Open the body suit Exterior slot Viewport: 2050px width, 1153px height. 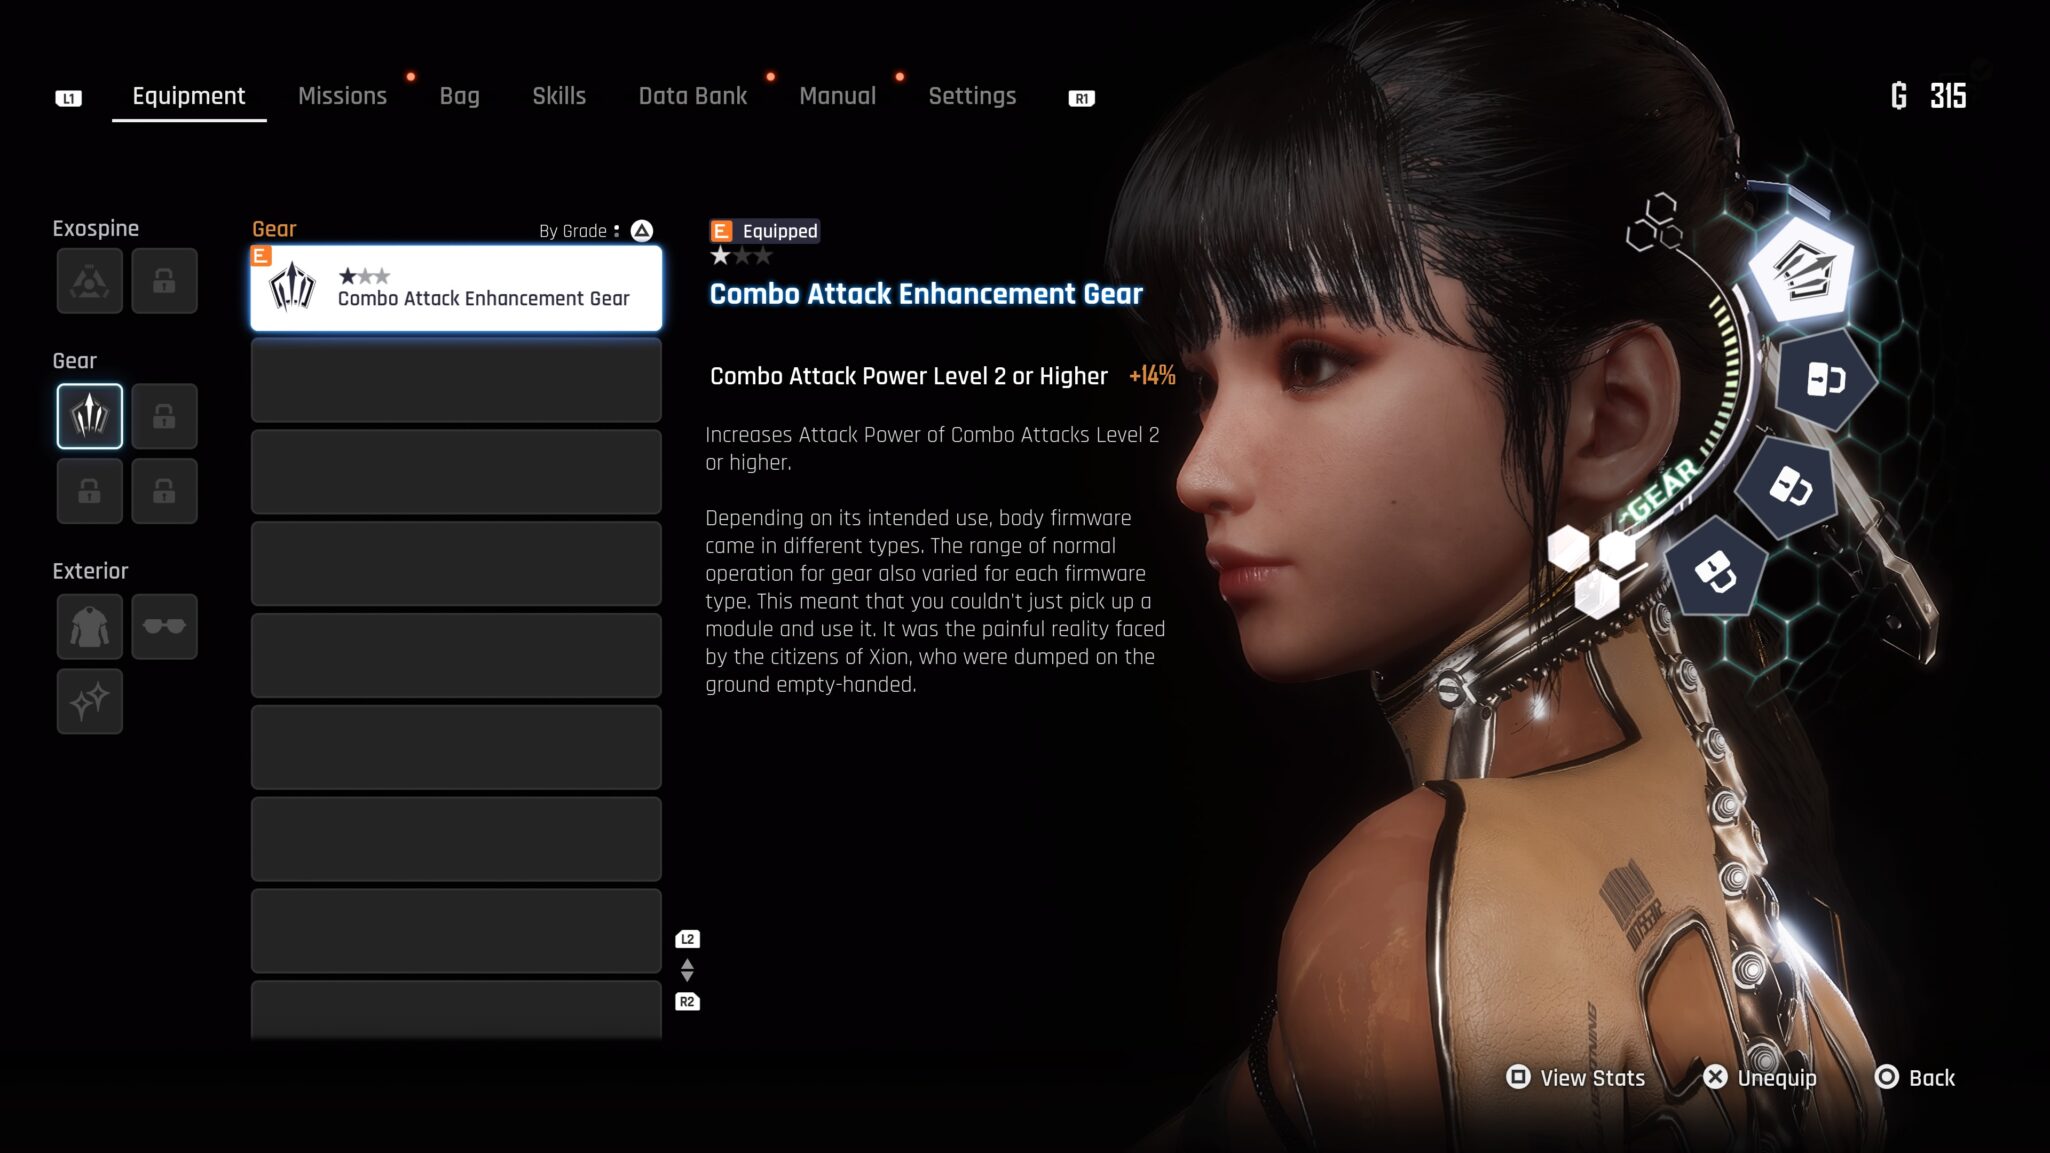[89, 627]
